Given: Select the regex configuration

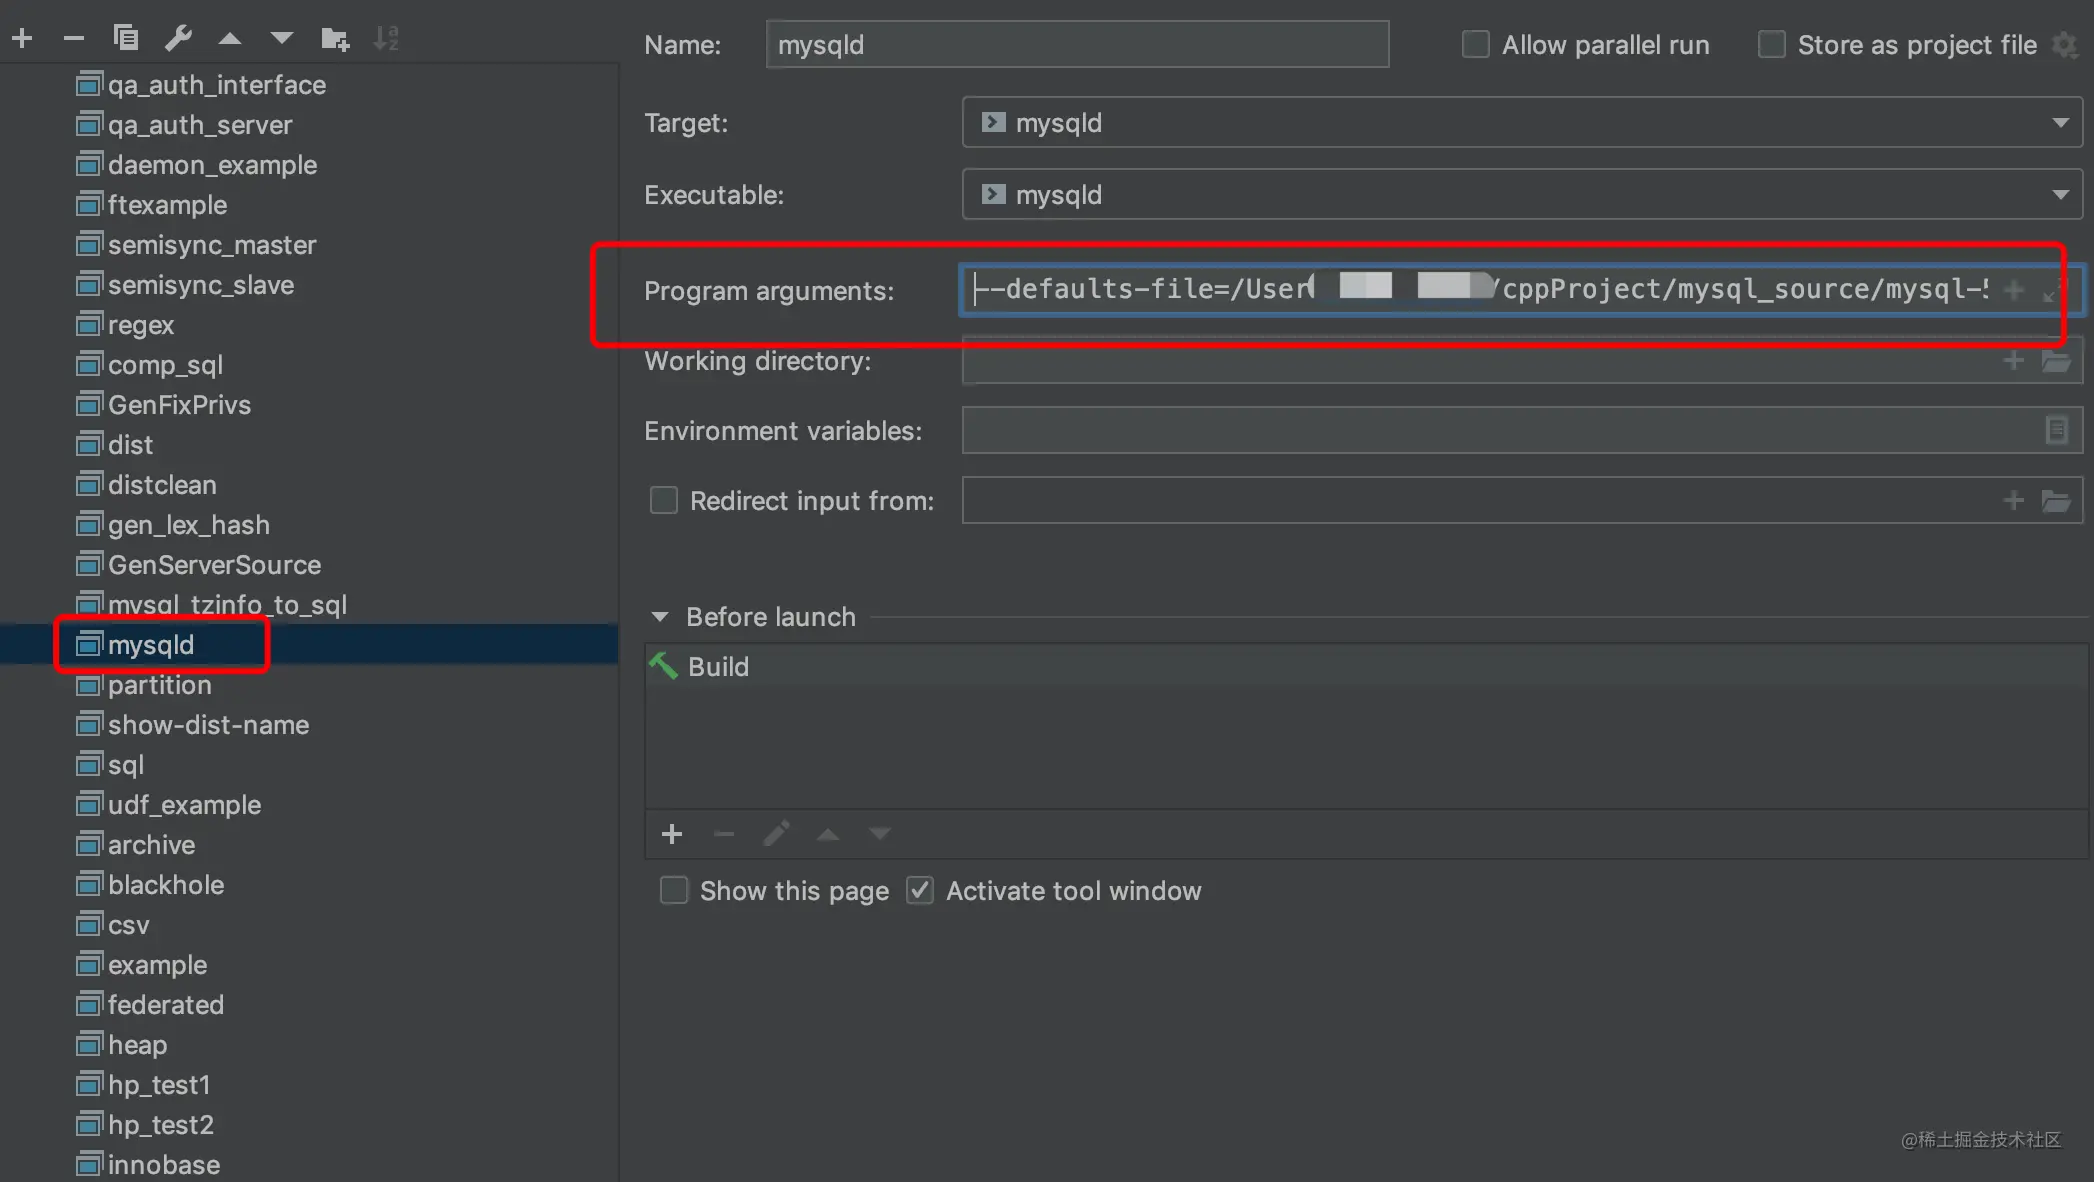Looking at the screenshot, I should coord(140,325).
